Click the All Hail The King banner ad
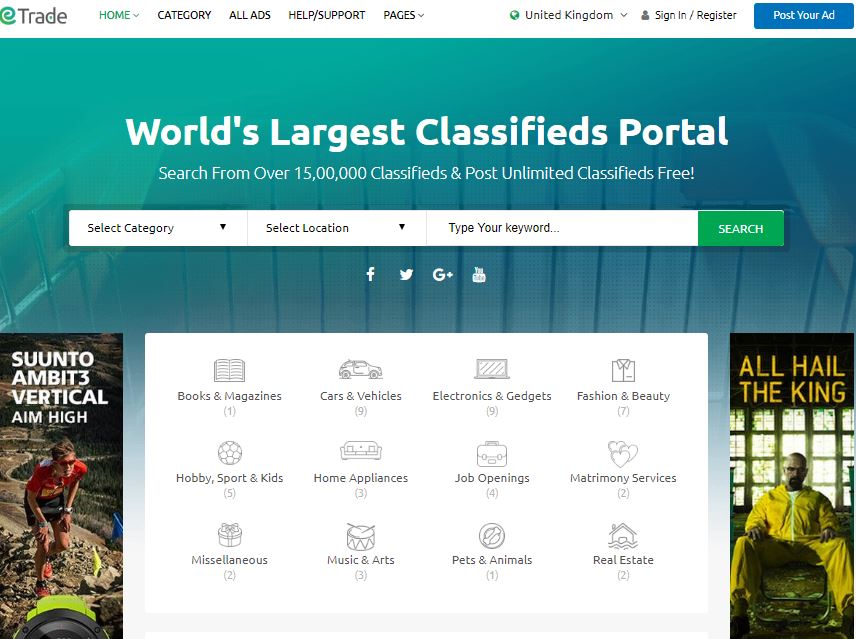This screenshot has width=856, height=639. tap(792, 486)
